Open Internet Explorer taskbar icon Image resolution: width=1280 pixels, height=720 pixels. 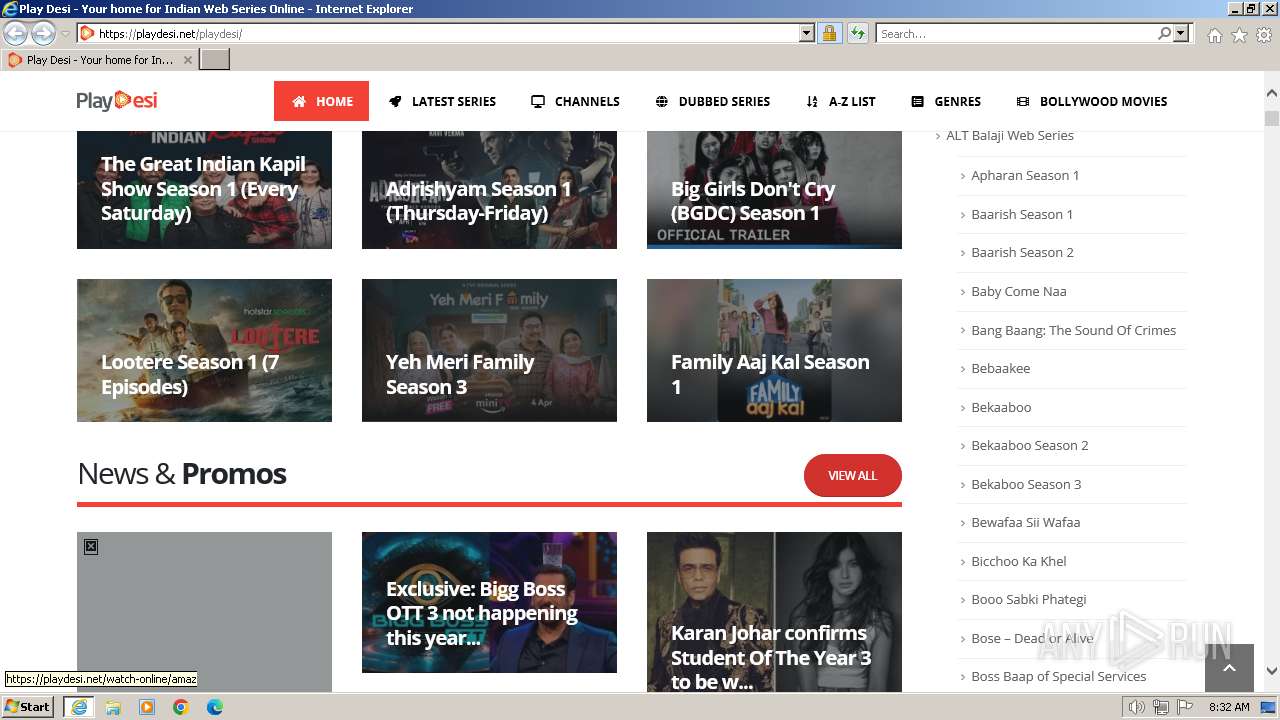(x=78, y=706)
